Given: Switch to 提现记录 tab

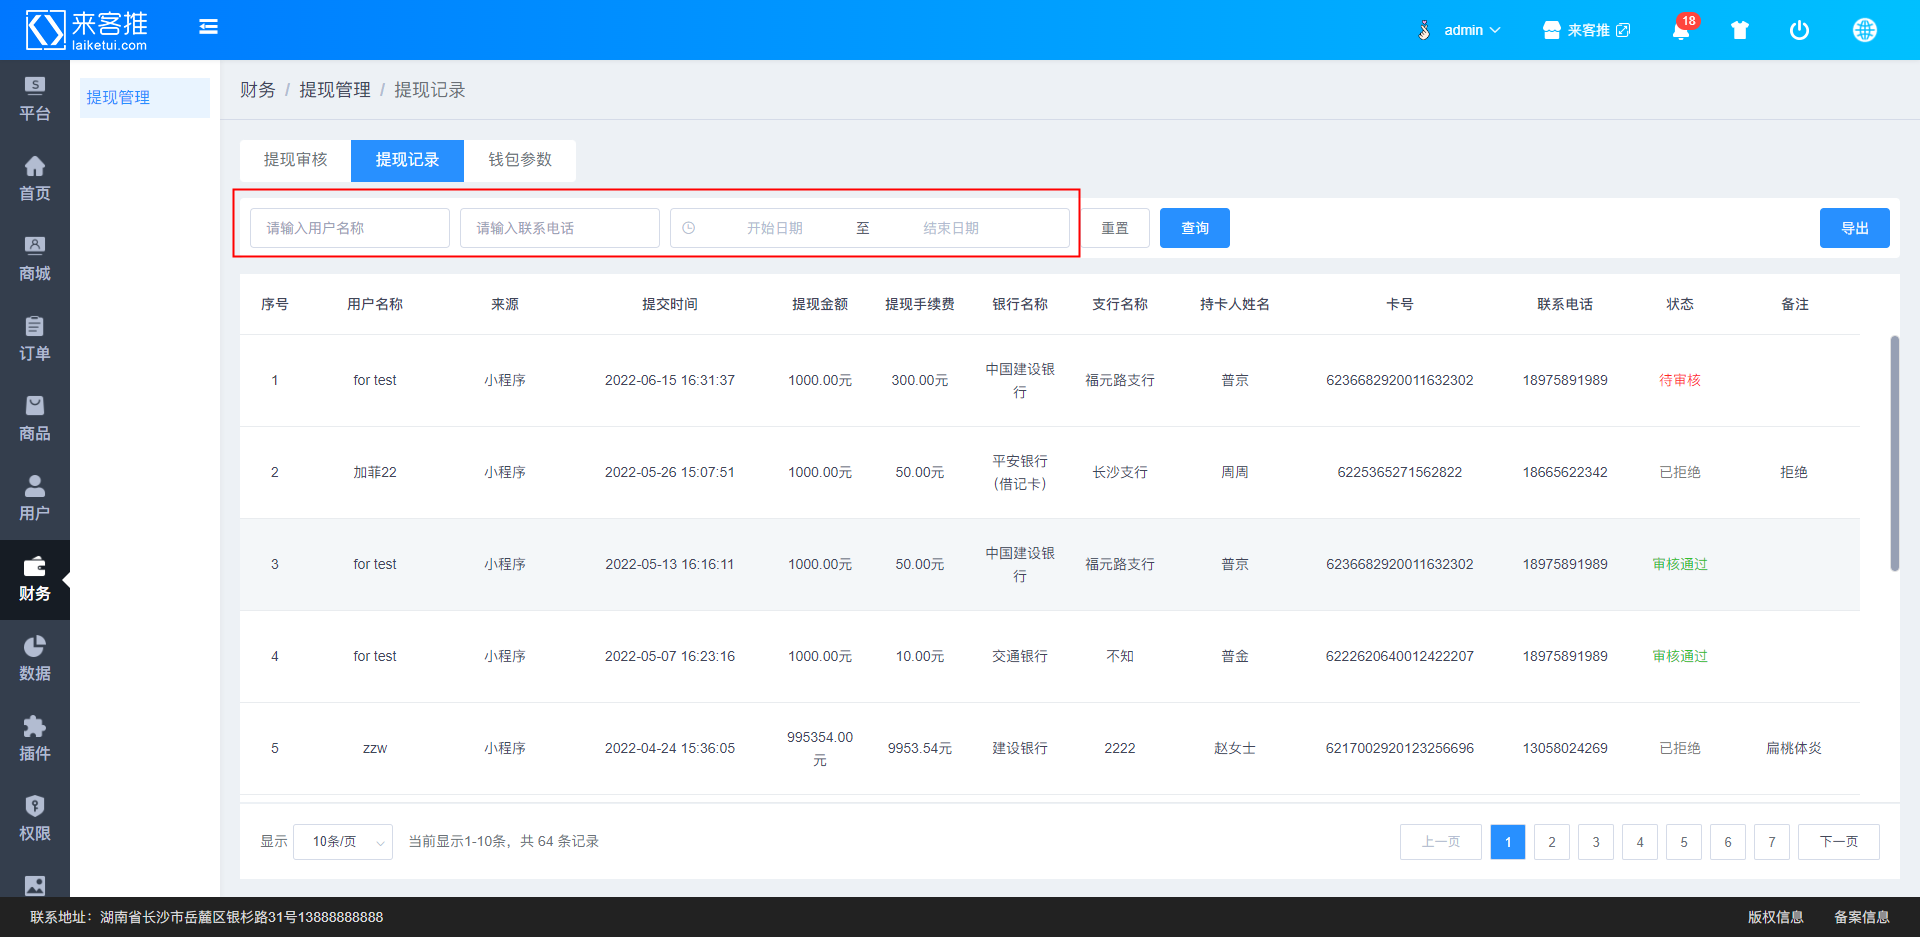Looking at the screenshot, I should tap(407, 160).
